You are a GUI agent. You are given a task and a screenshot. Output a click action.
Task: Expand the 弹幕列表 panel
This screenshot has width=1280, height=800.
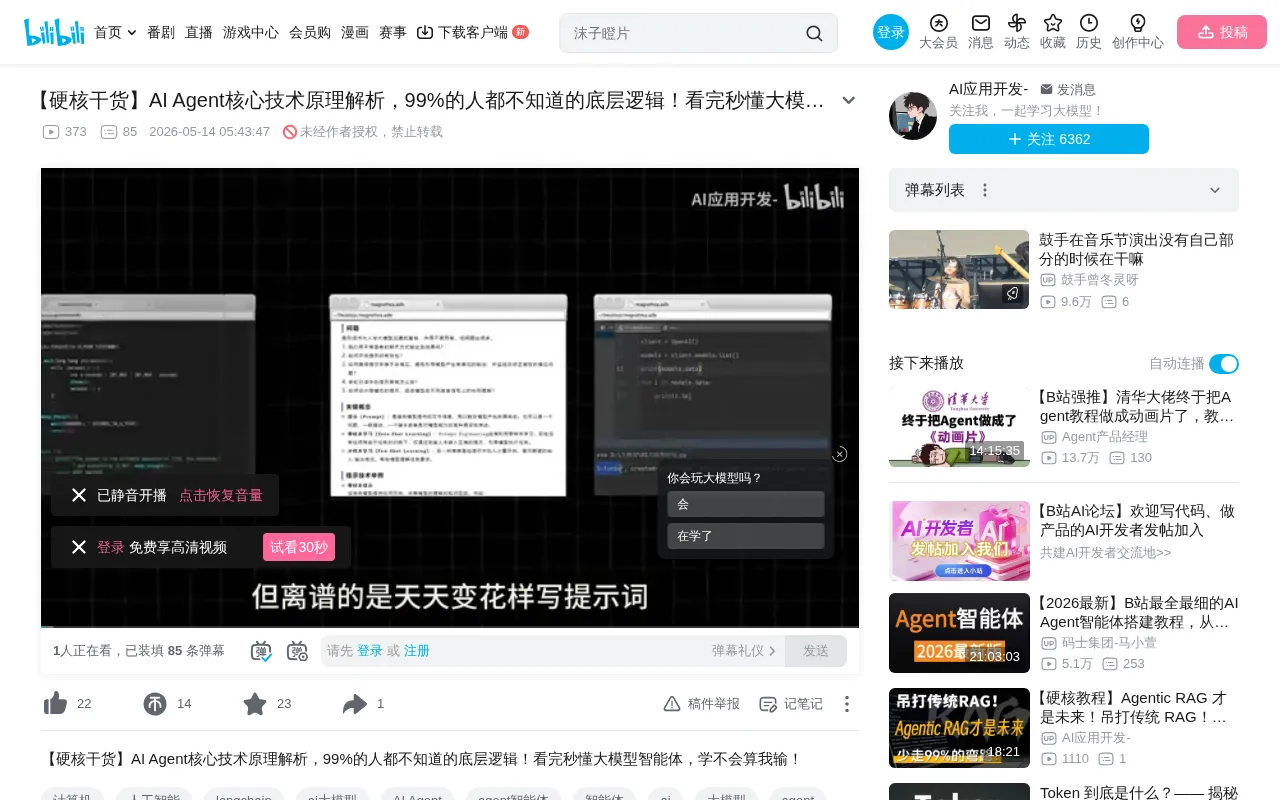pos(1215,190)
